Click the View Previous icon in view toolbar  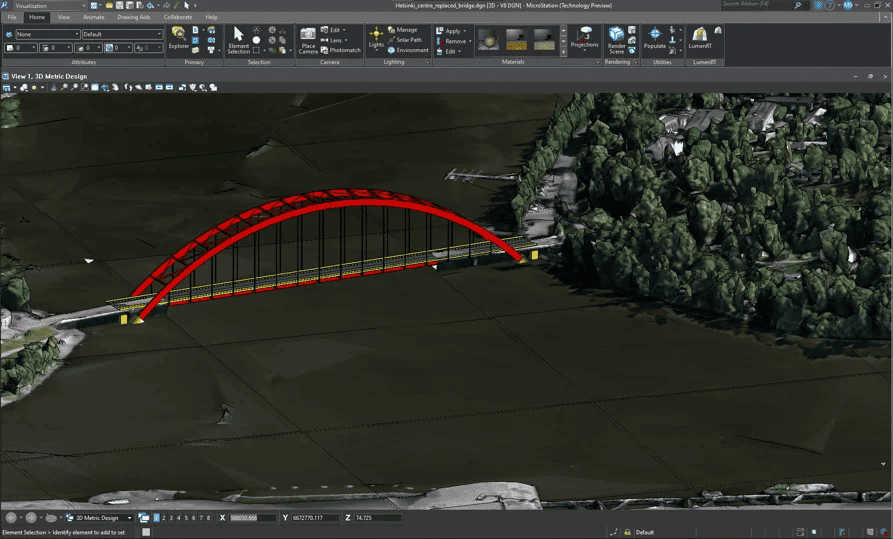point(159,88)
